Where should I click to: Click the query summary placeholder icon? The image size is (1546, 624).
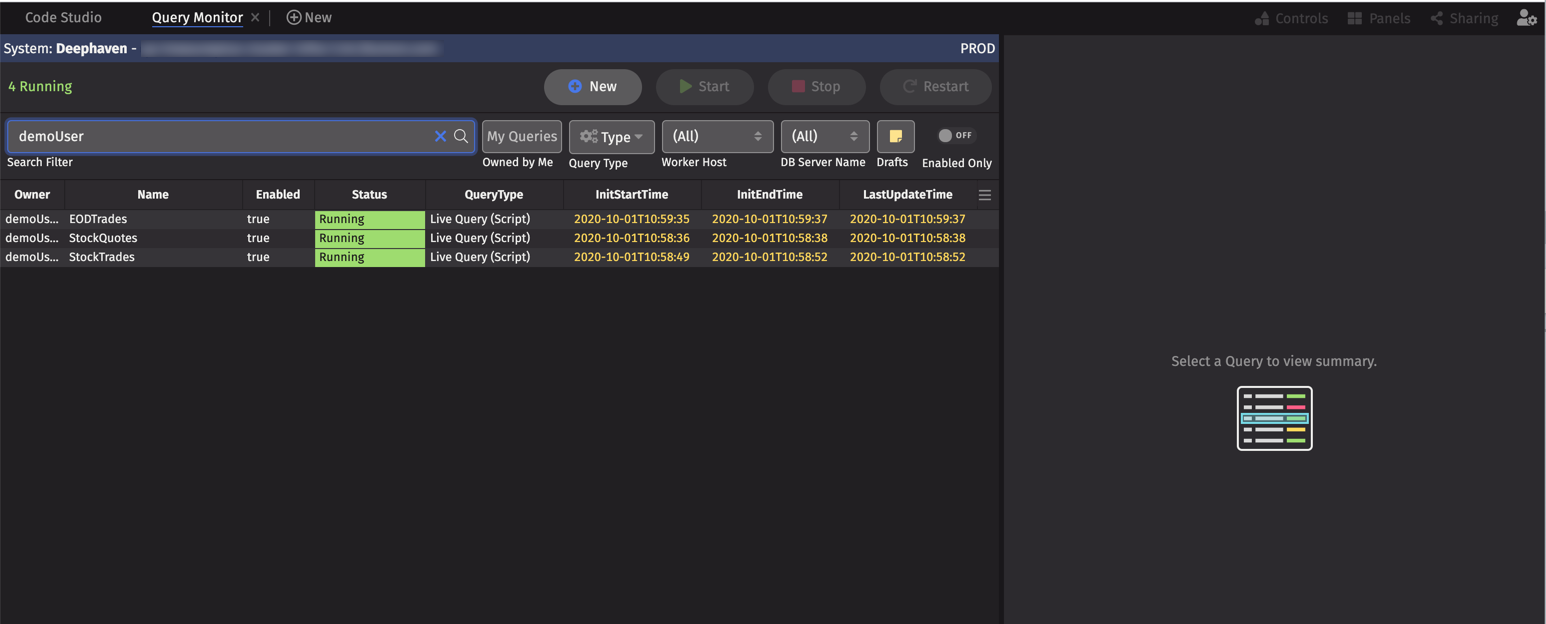tap(1274, 418)
